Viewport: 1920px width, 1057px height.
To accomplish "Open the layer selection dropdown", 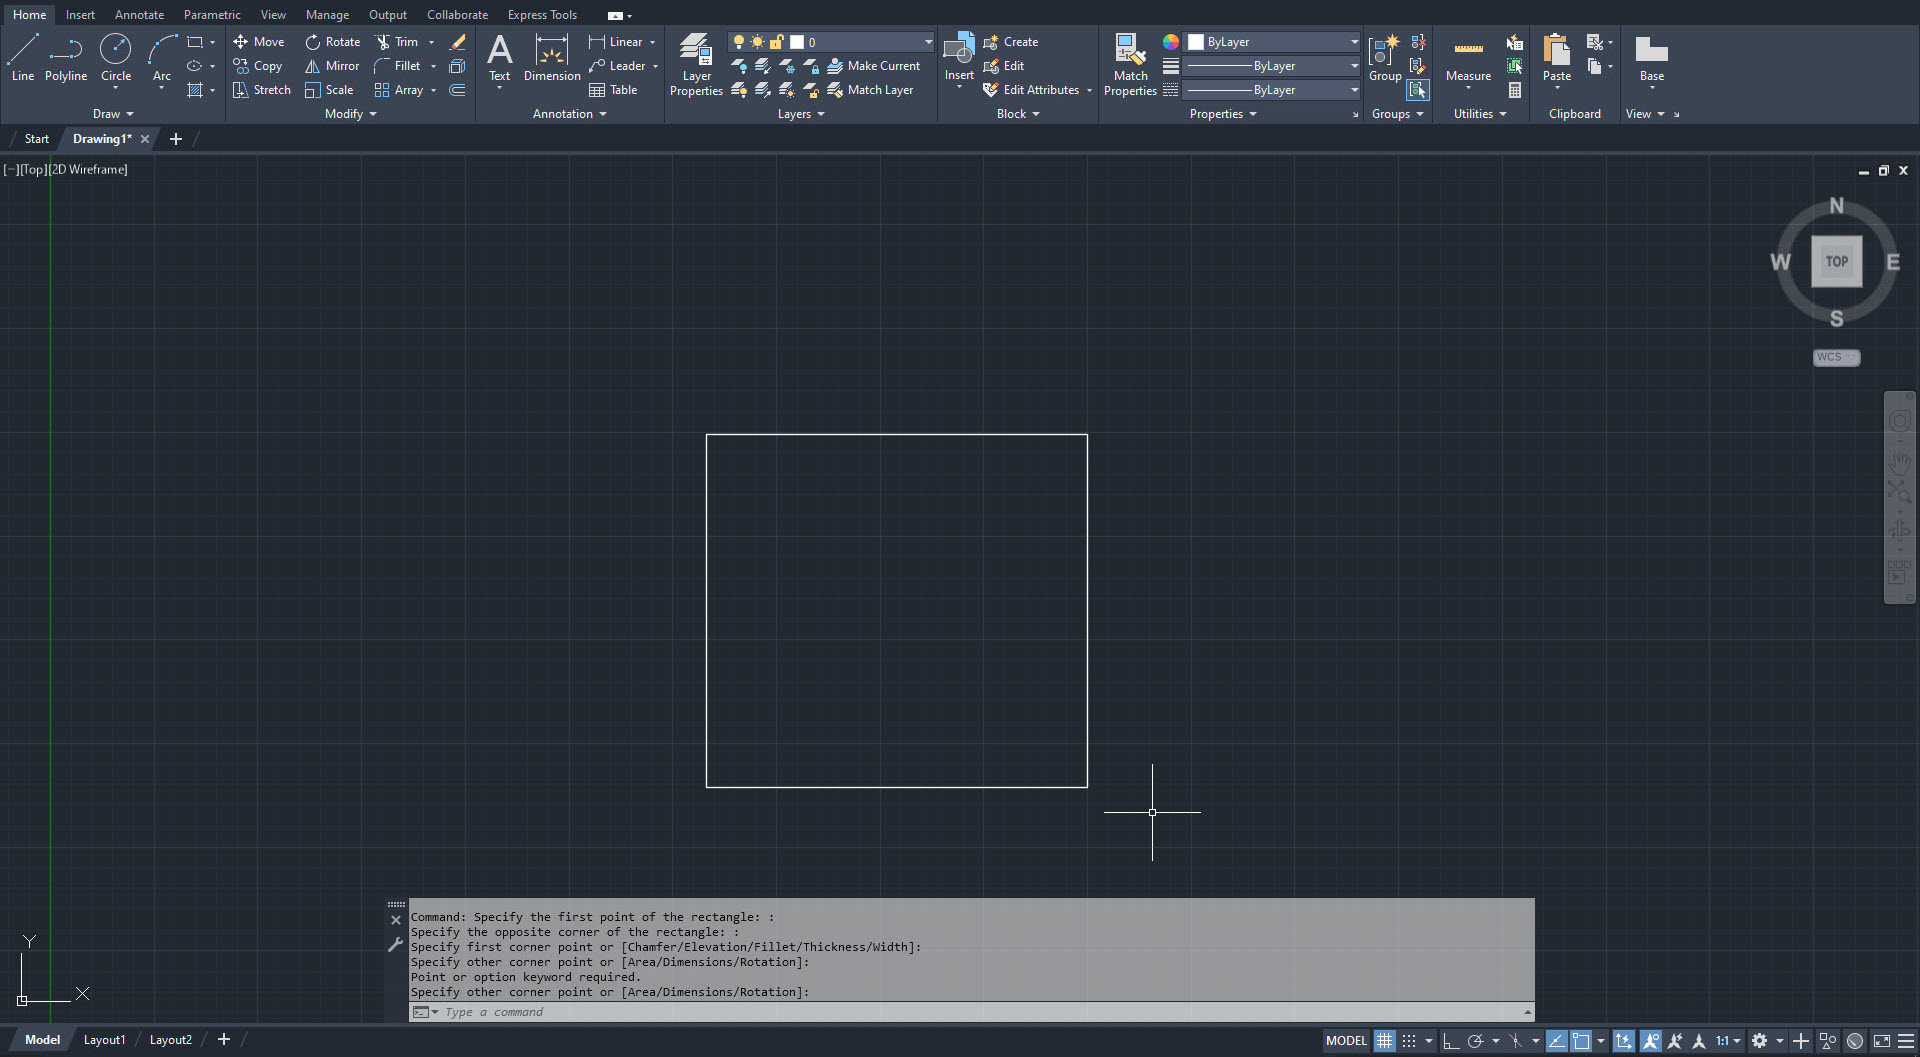I will coord(831,42).
